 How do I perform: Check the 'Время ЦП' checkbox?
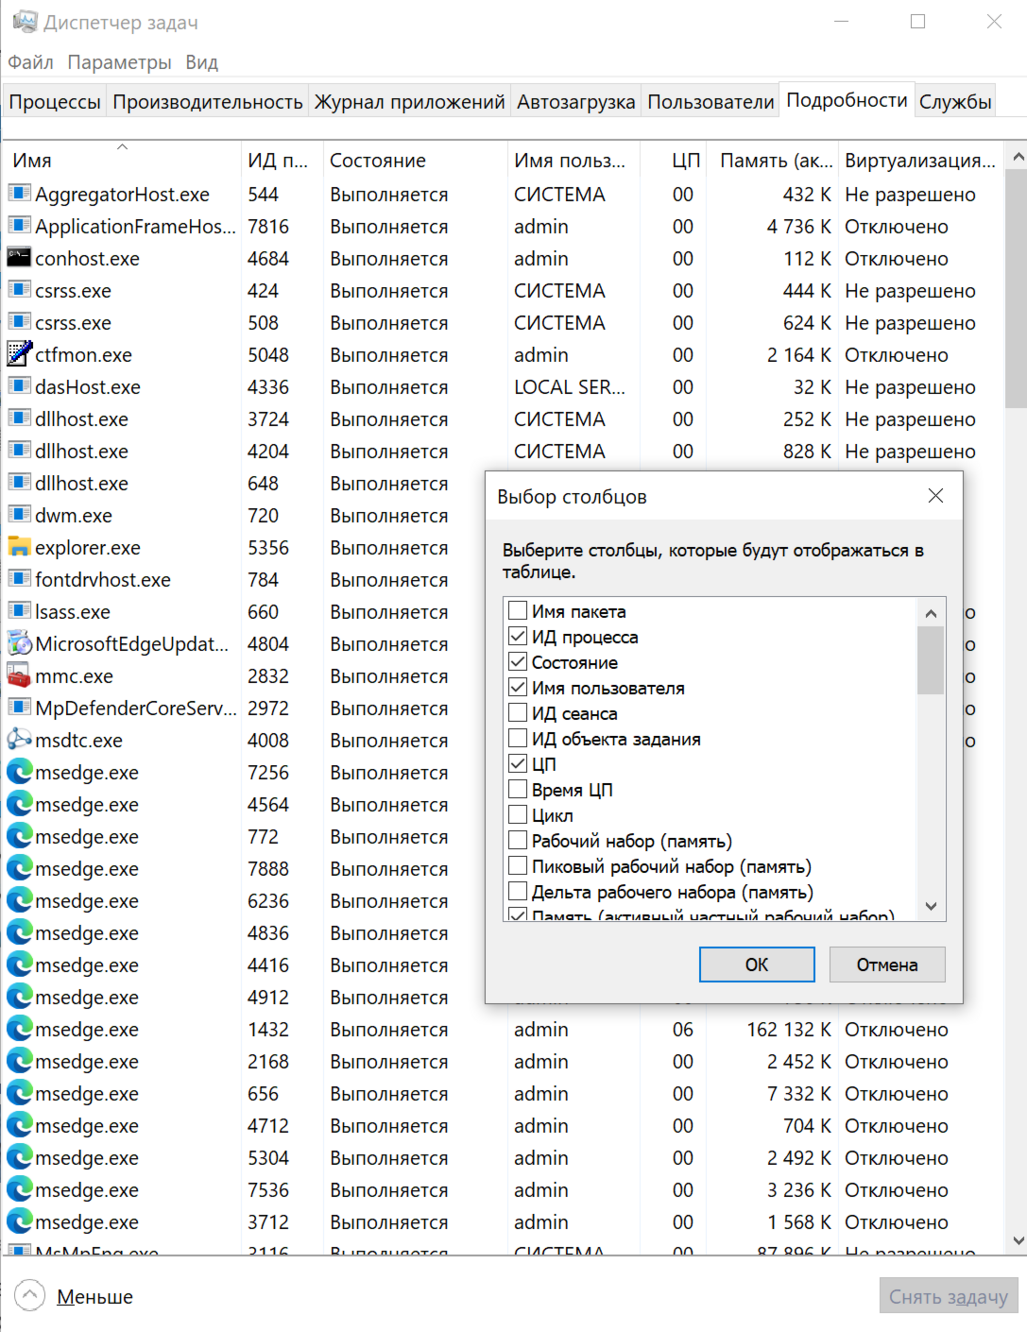pos(517,790)
